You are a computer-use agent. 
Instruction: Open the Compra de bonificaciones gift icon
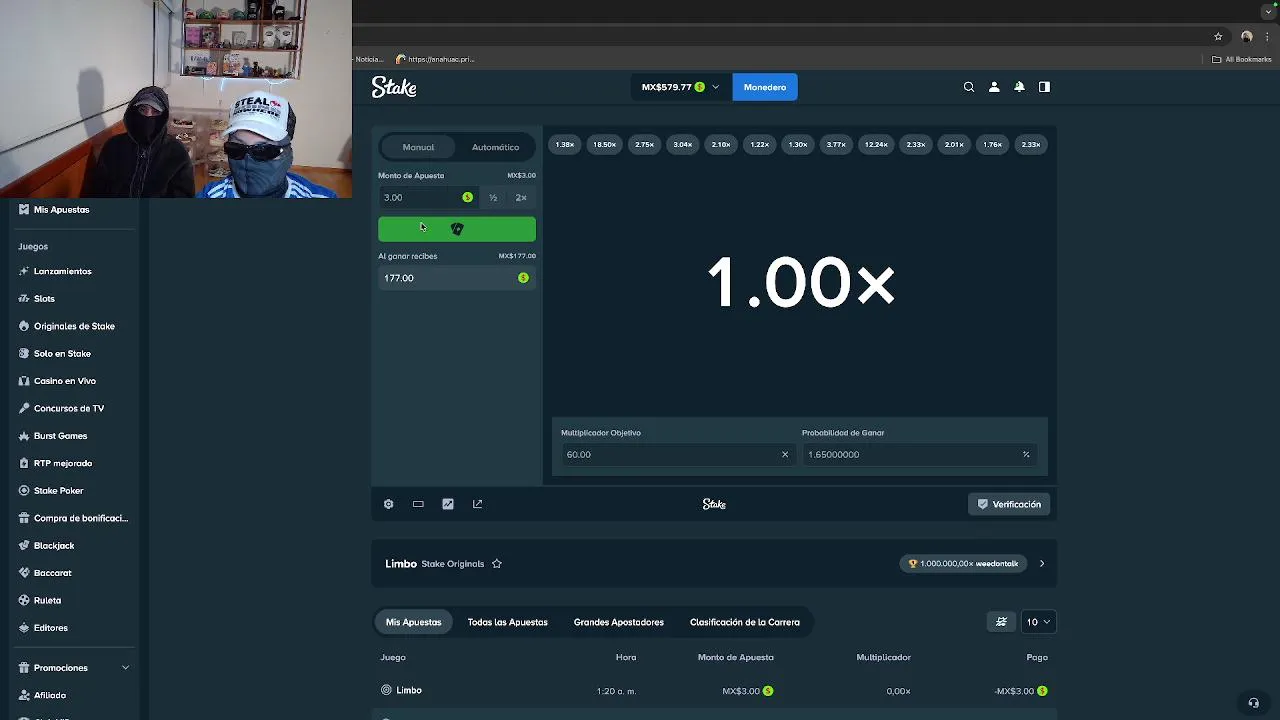(23, 518)
